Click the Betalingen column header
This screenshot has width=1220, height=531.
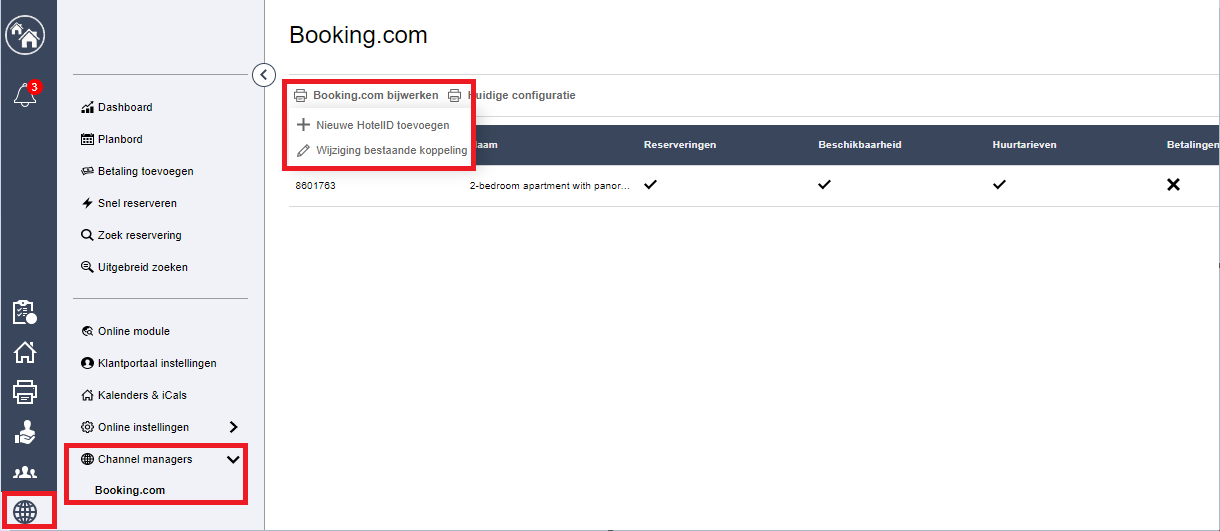(x=1193, y=145)
